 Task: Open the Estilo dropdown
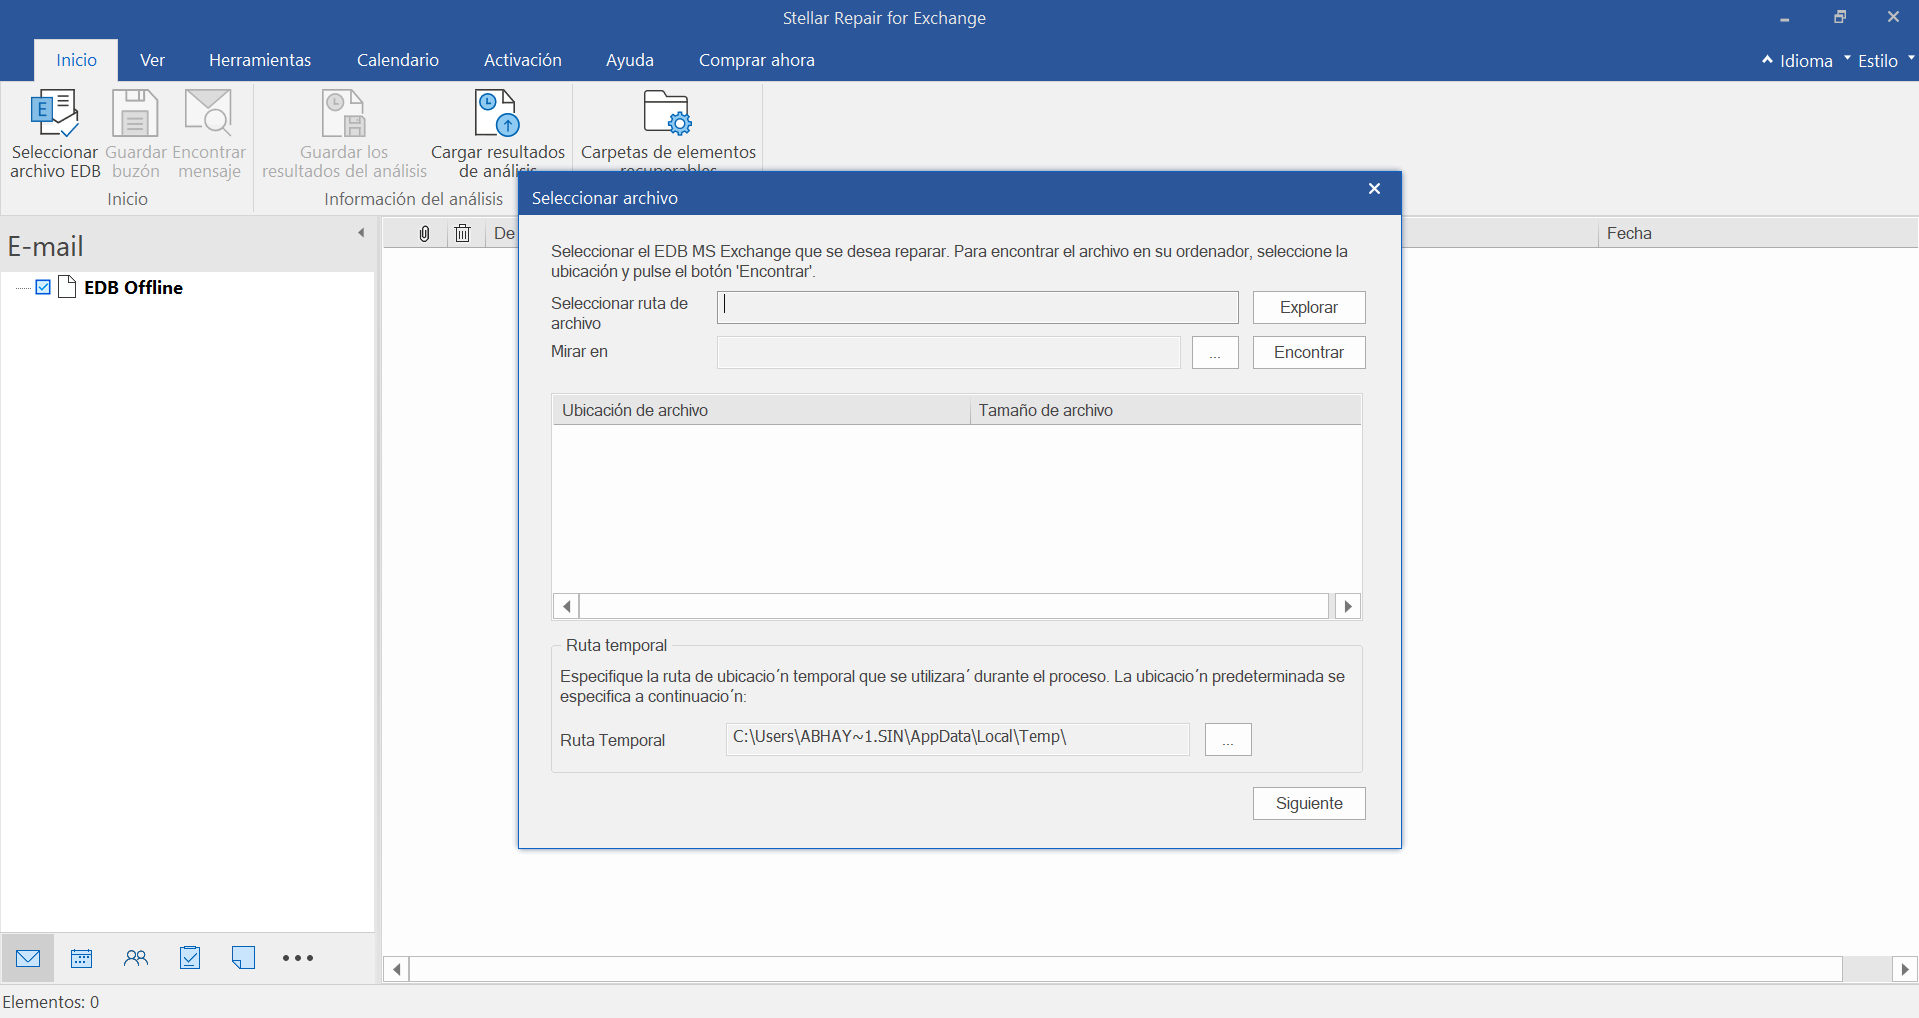coord(1880,60)
